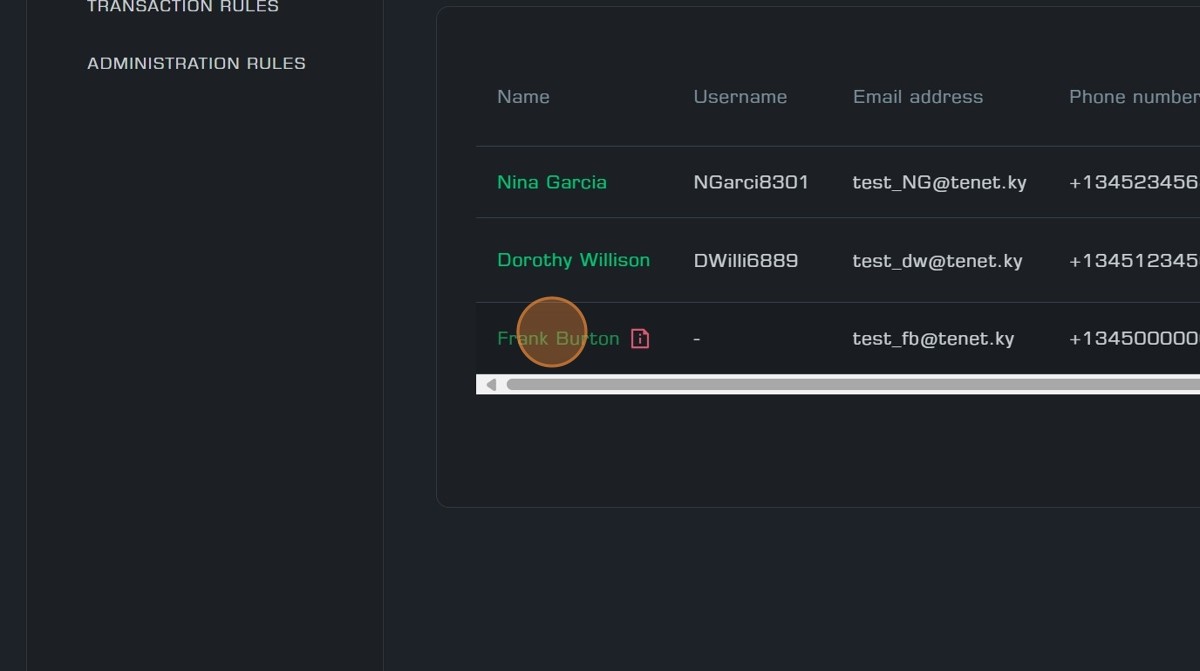Viewport: 1200px width, 671px height.
Task: Select username DWilli6889
Action: [746, 260]
